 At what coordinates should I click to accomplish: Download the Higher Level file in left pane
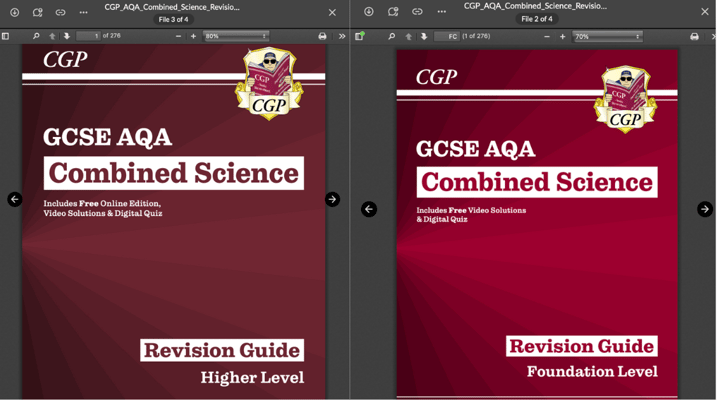[x=15, y=12]
